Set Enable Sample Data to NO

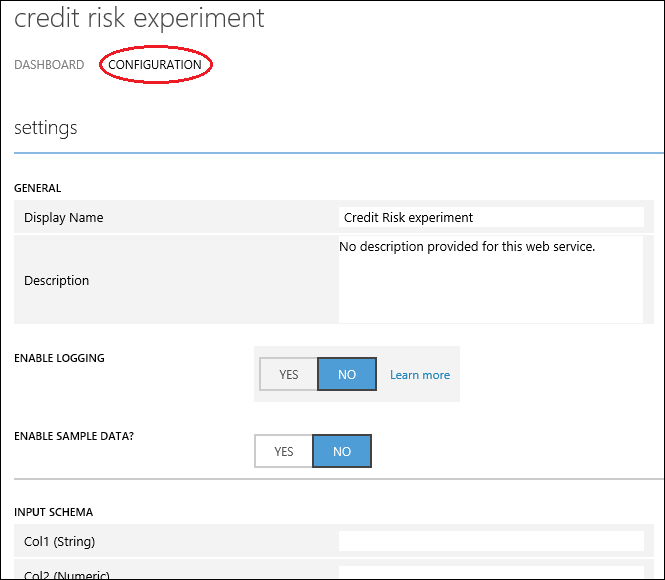pos(342,452)
